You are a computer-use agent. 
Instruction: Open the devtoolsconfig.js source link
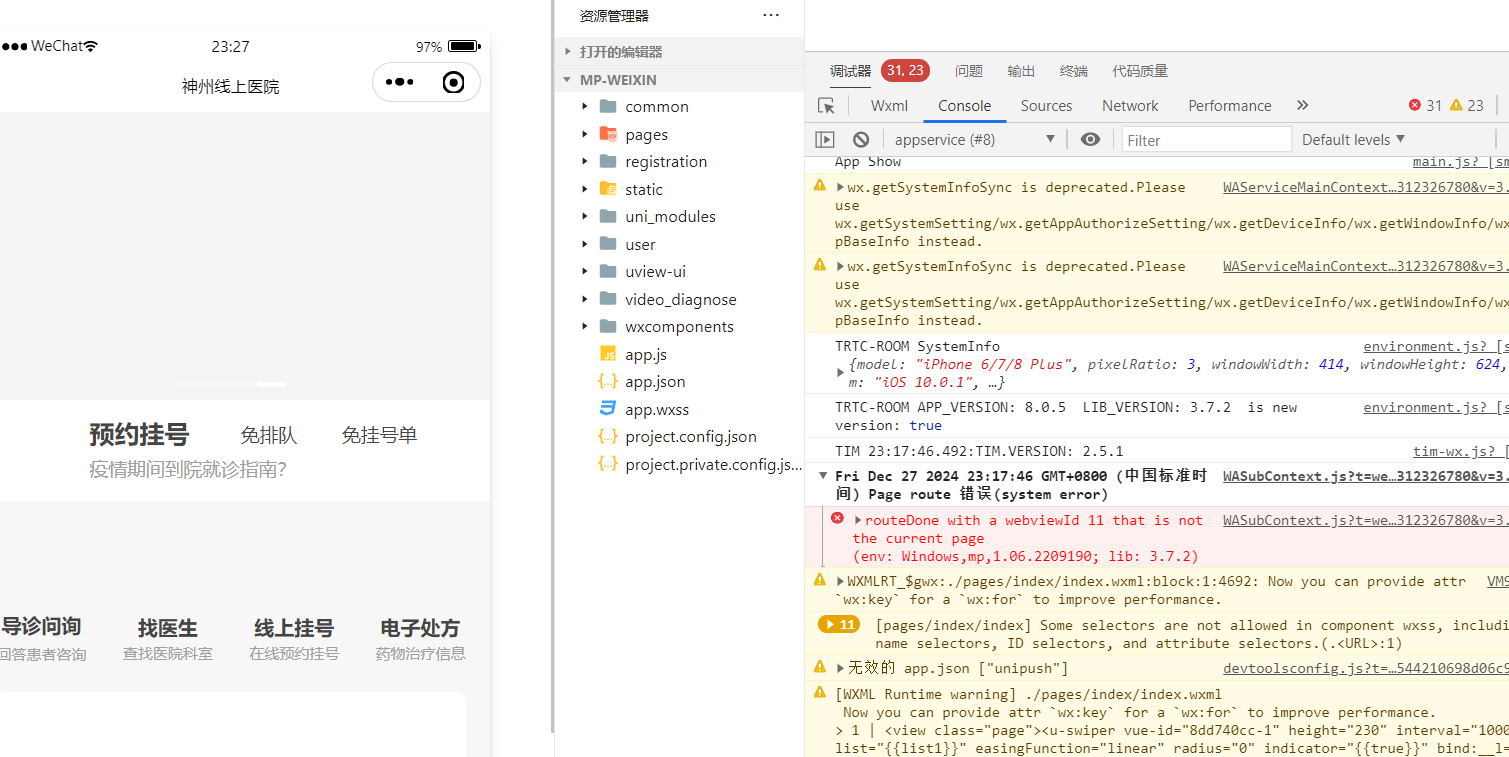[x=1366, y=668]
